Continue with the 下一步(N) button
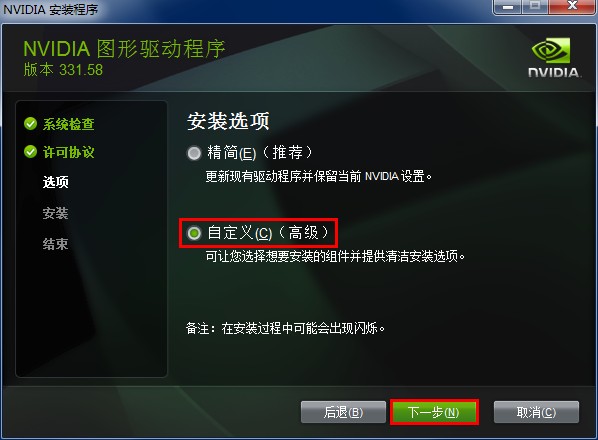The height and width of the screenshot is (440, 598). [x=434, y=412]
